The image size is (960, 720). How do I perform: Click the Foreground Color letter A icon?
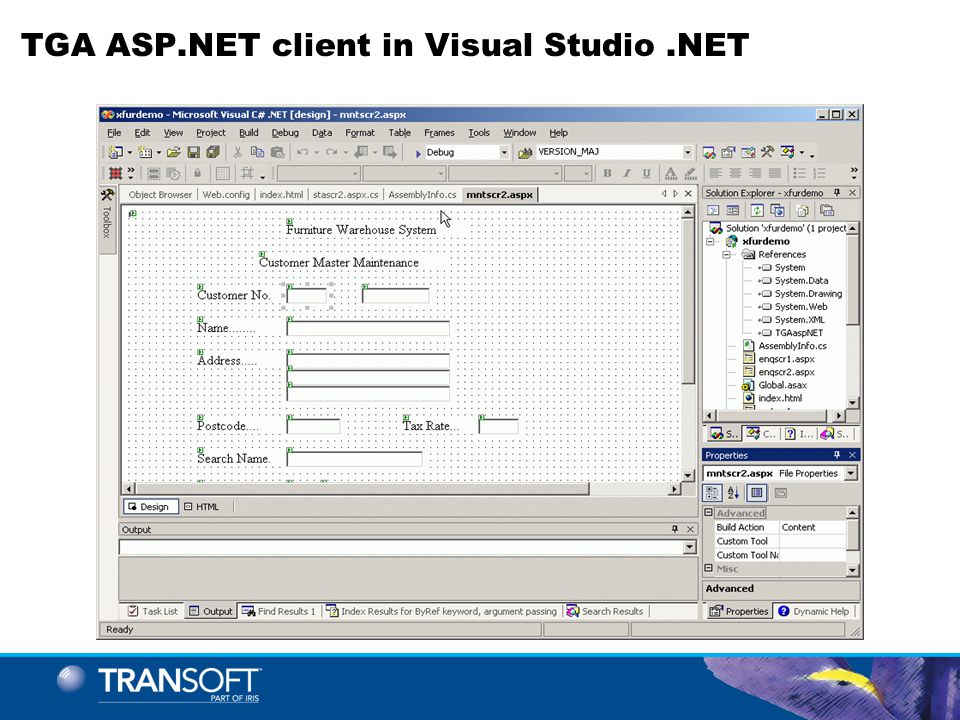coord(671,173)
